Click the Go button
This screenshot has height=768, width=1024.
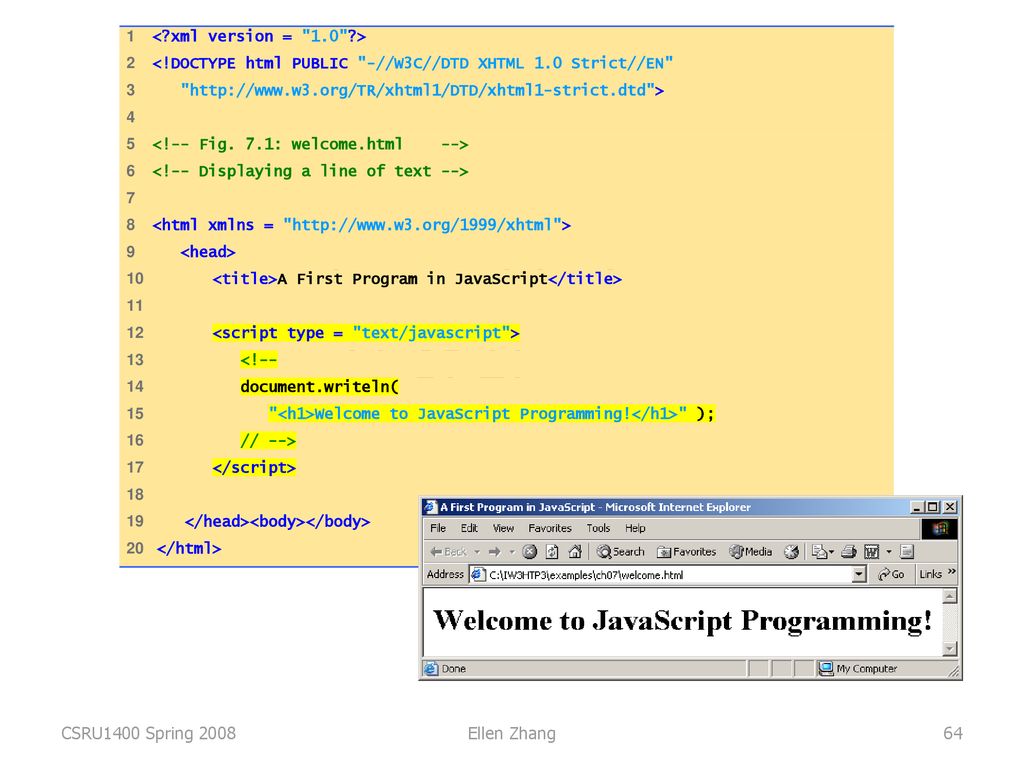coord(891,575)
